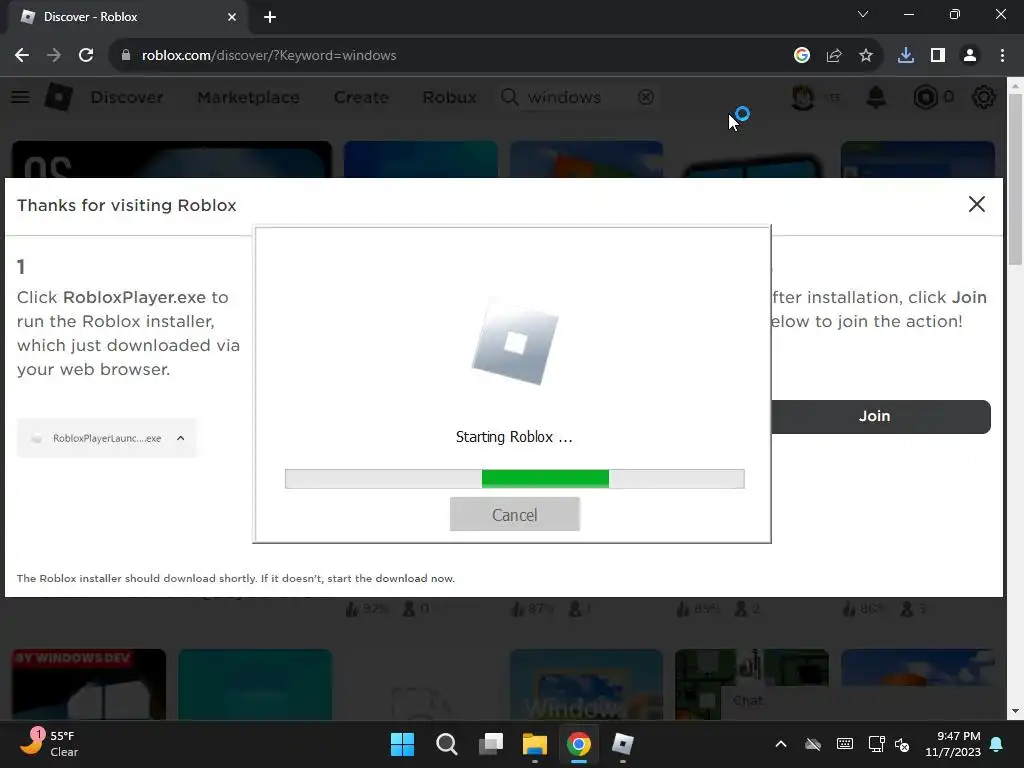This screenshot has height=768, width=1024.
Task: Open the Discover nav tab
Action: tap(127, 97)
